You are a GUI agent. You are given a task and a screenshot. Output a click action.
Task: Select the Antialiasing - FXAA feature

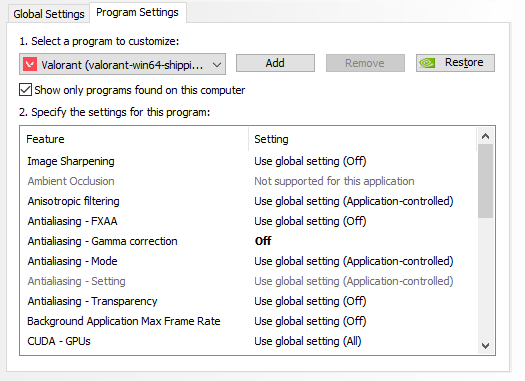pyautogui.click(x=72, y=221)
